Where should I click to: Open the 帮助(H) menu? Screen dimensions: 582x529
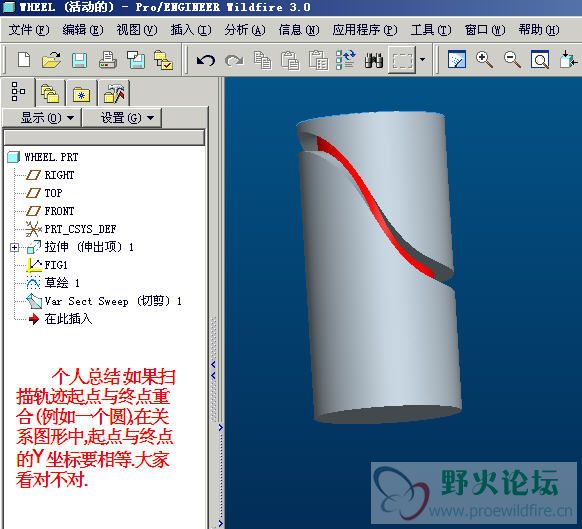(x=539, y=30)
